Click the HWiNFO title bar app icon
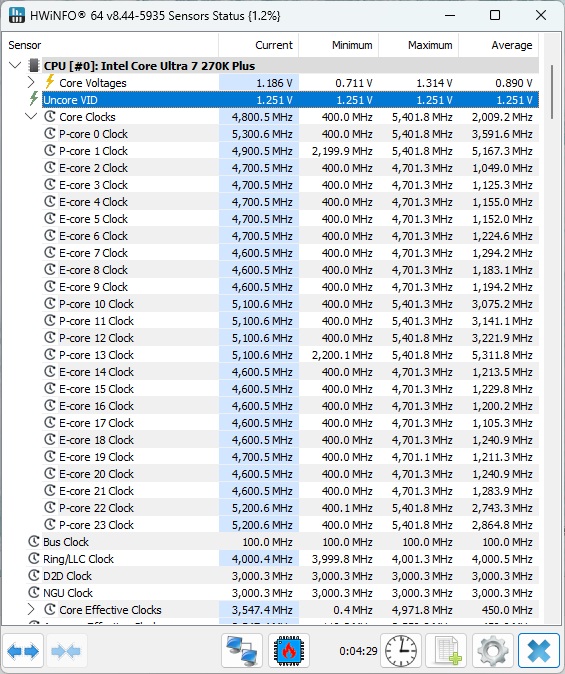This screenshot has height=674, width=565. tap(17, 16)
